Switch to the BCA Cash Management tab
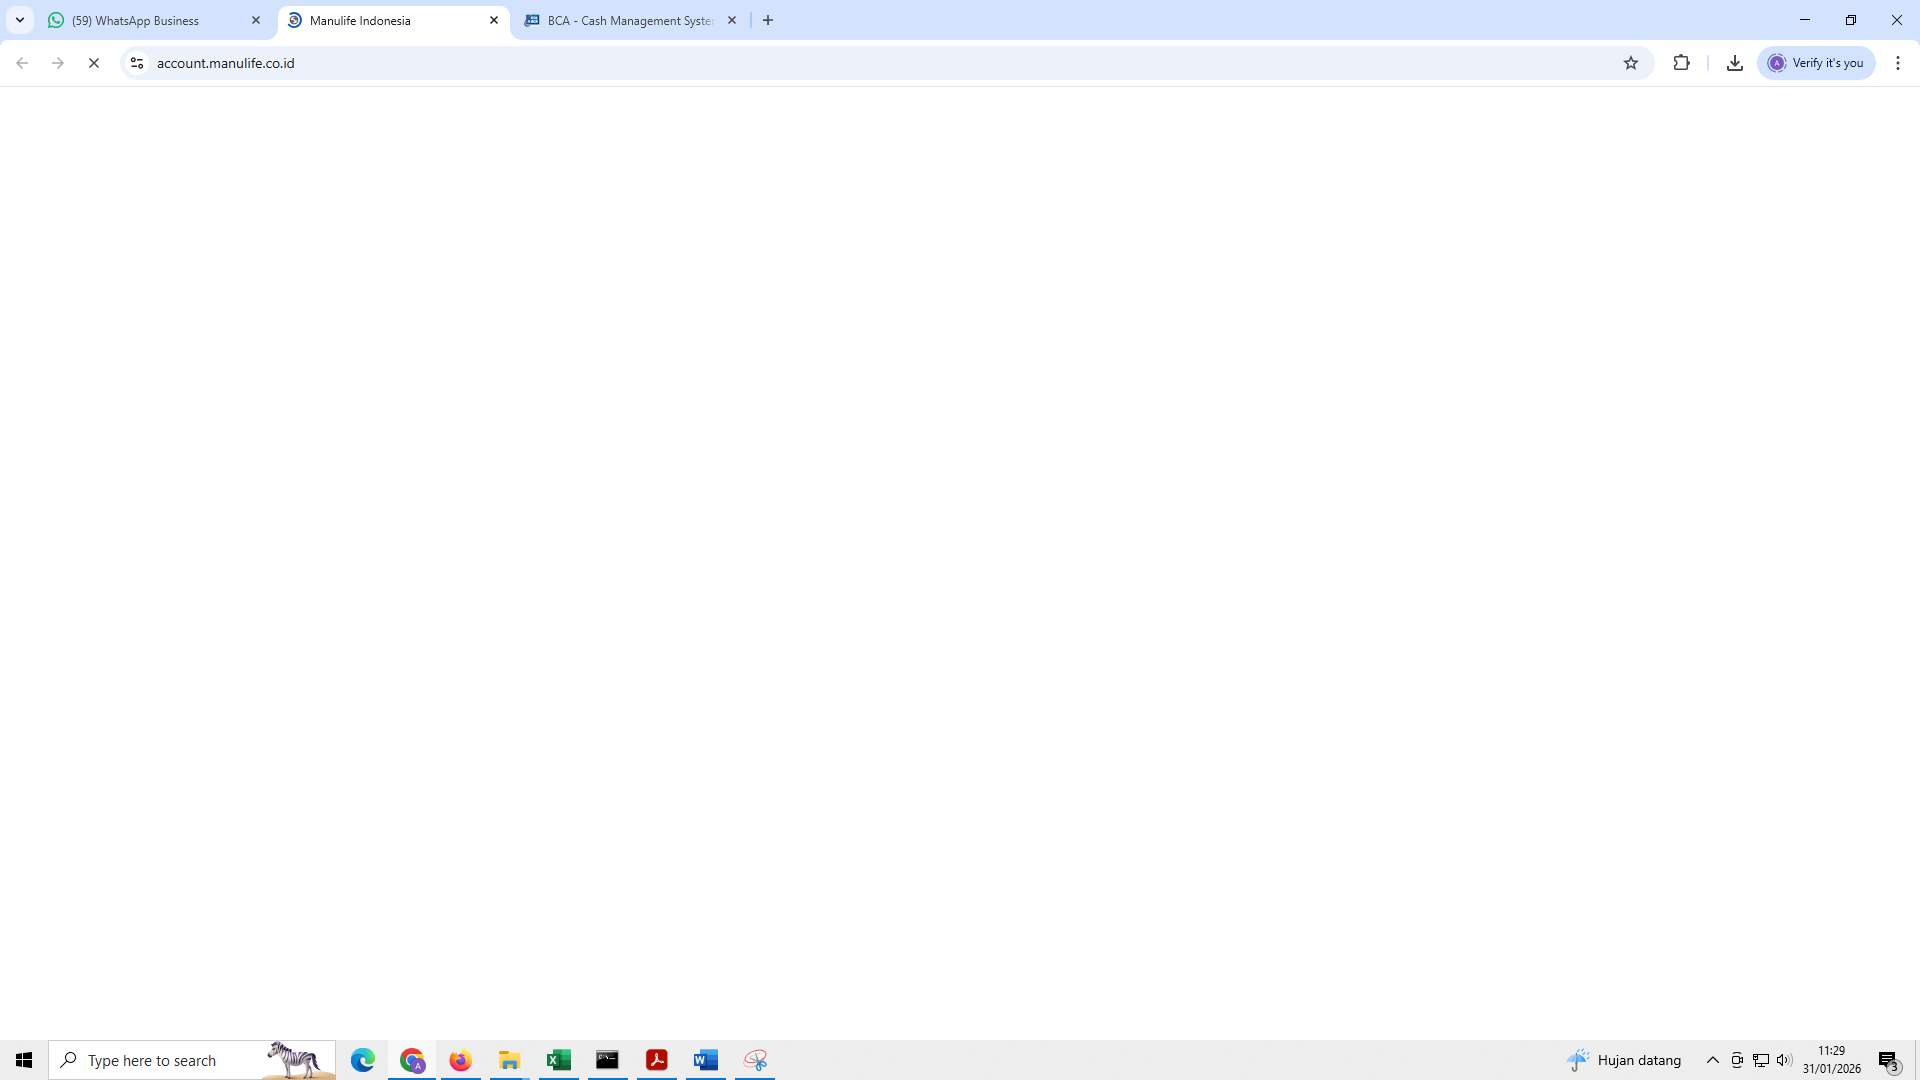This screenshot has width=1920, height=1080. click(625, 20)
